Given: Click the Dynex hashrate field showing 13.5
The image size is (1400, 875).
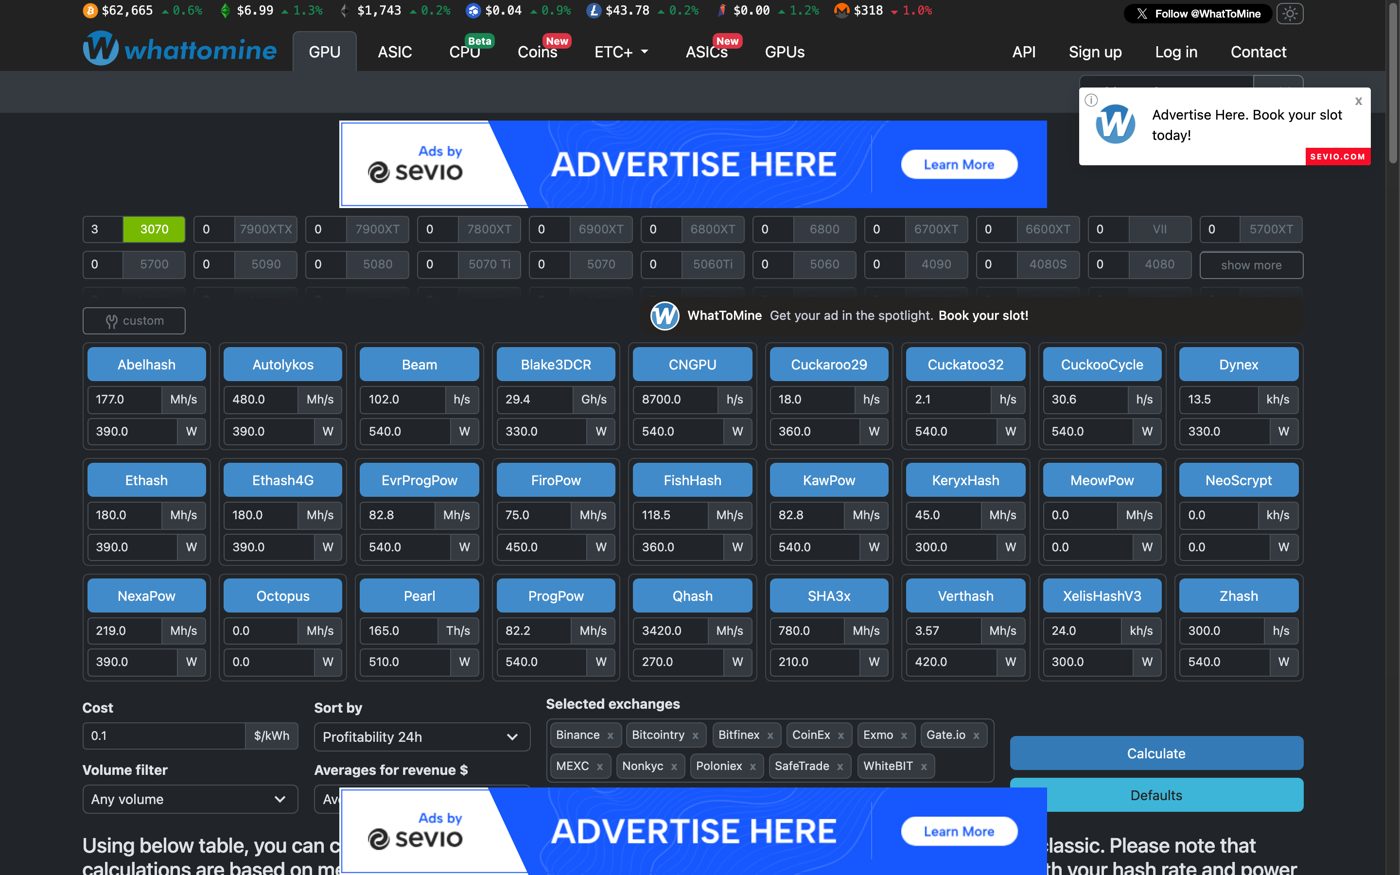Looking at the screenshot, I should (x=1216, y=399).
